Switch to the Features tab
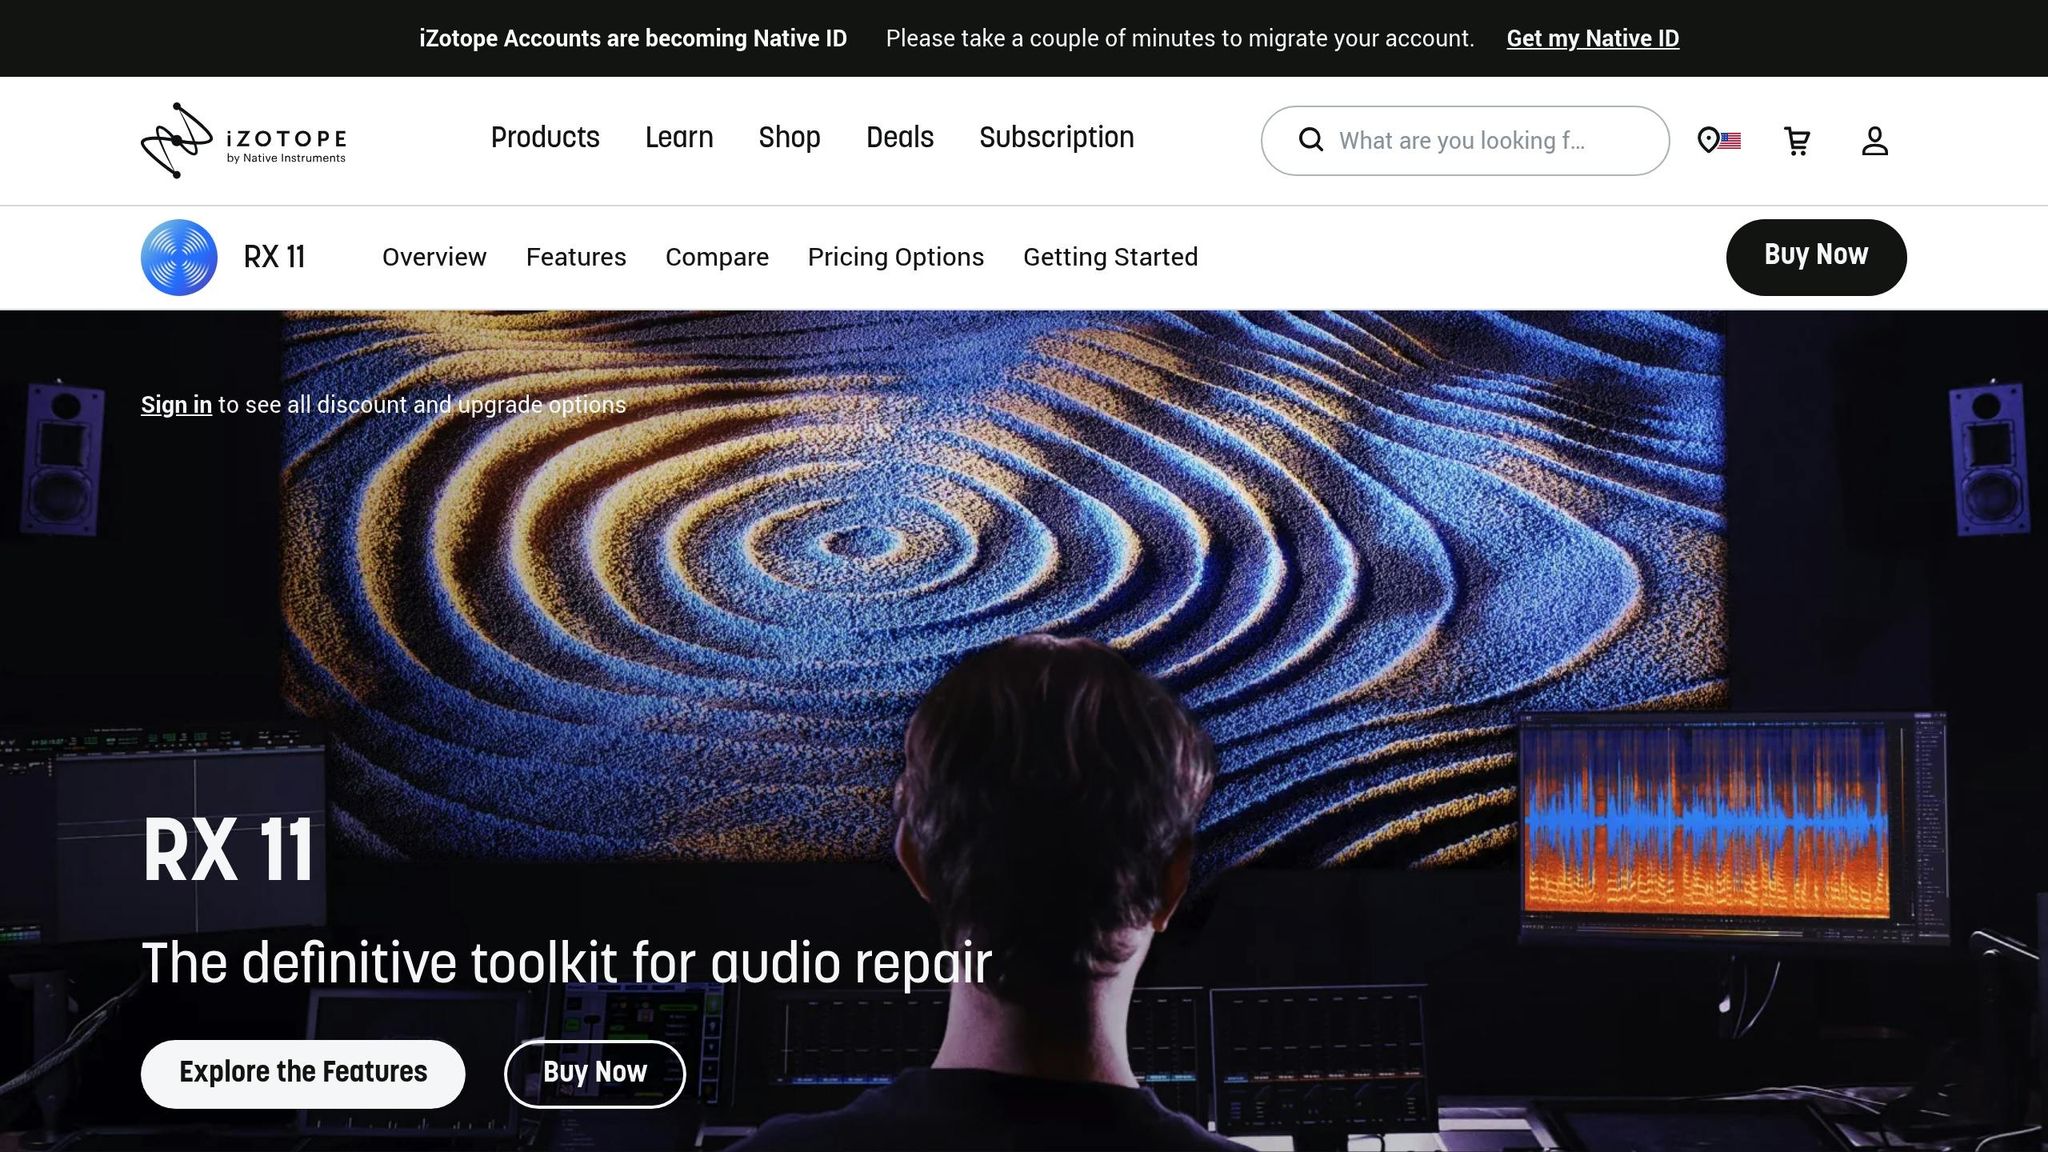Image resolution: width=2048 pixels, height=1152 pixels. [x=576, y=257]
